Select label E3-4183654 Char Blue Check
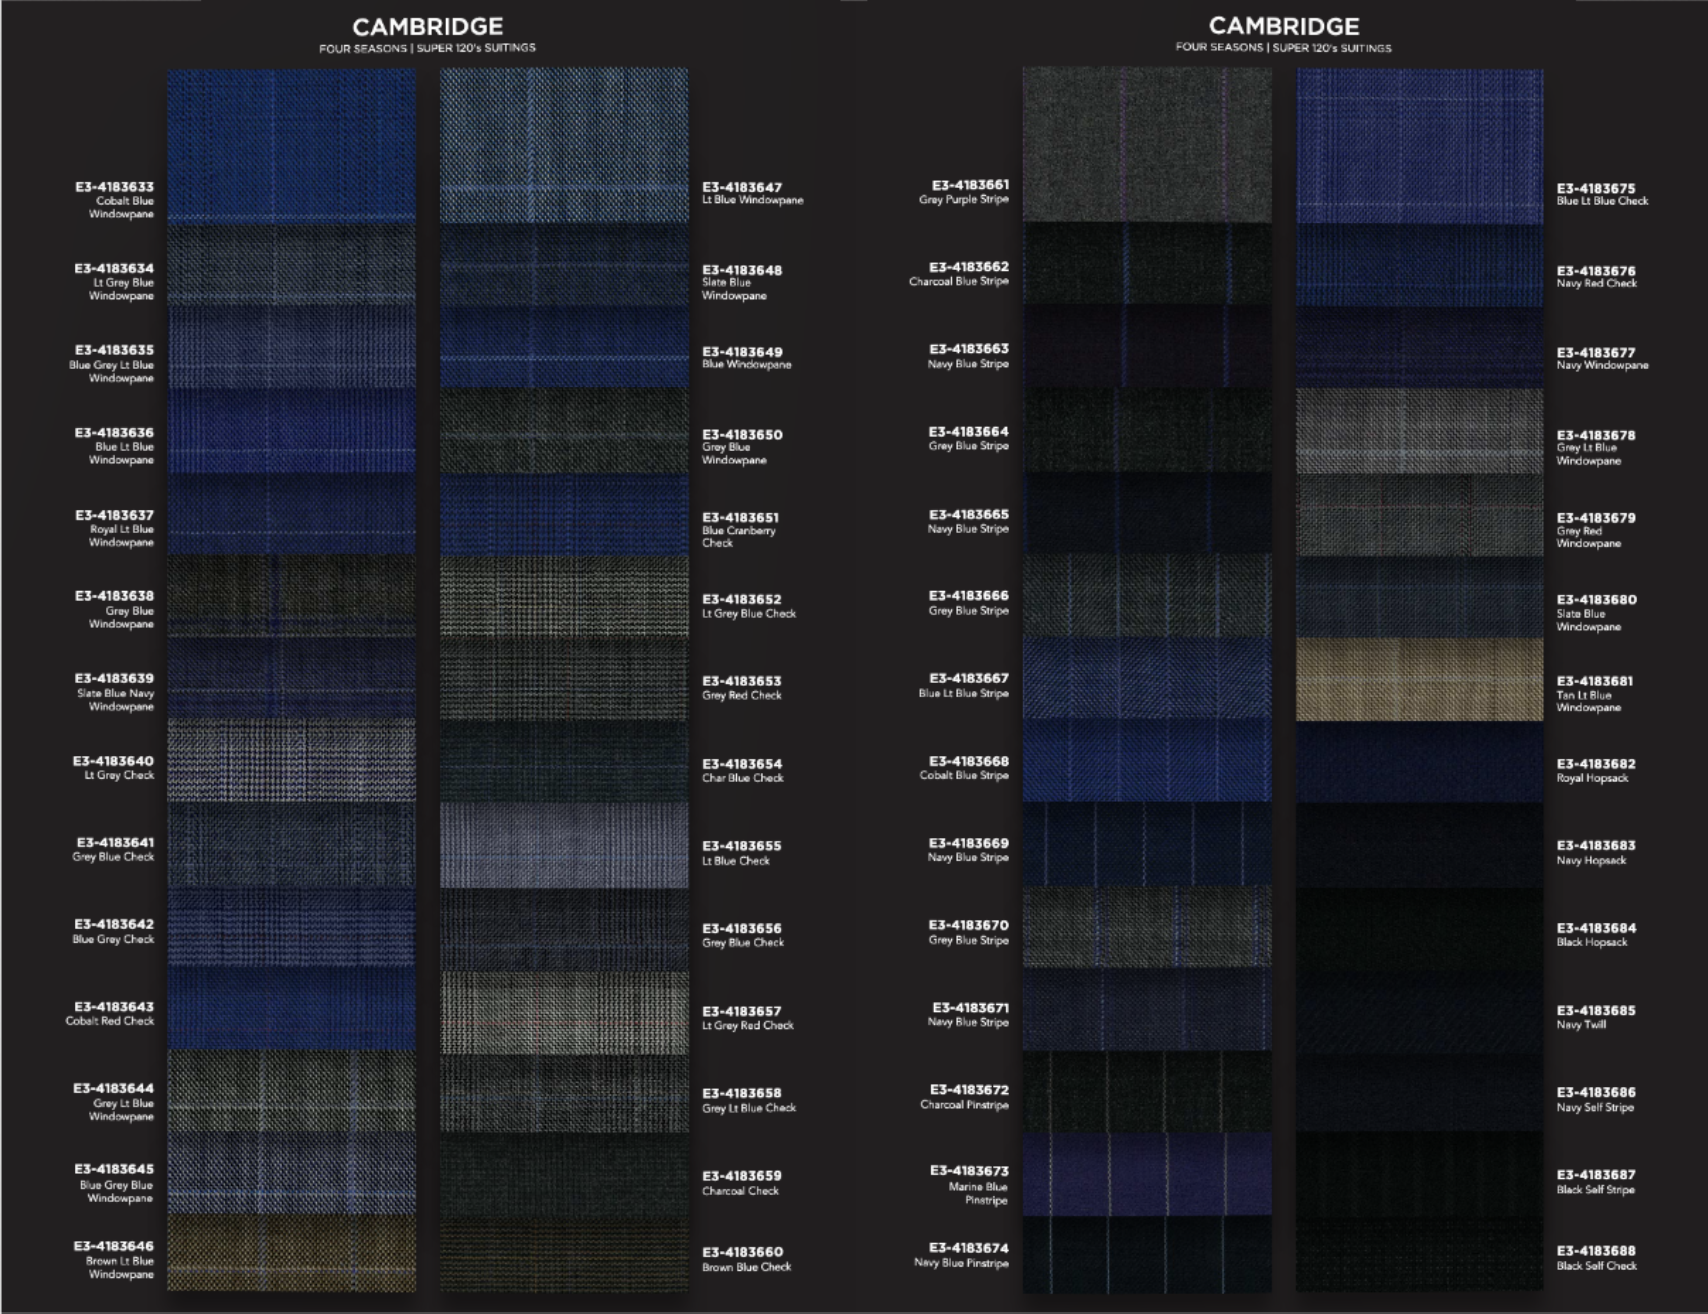The image size is (1708, 1314). [x=743, y=770]
